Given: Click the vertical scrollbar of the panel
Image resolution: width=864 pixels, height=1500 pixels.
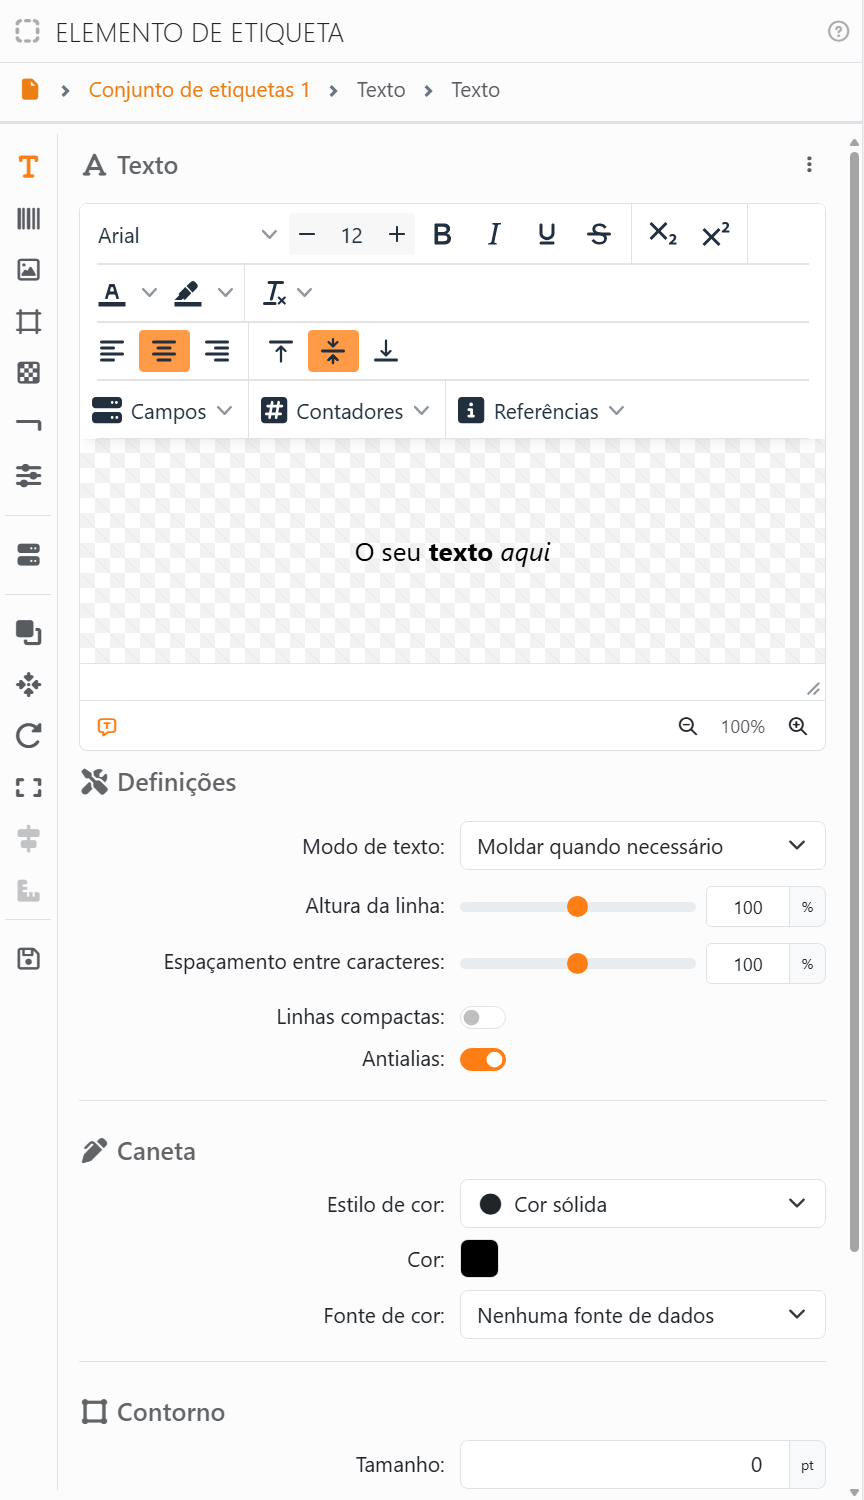Looking at the screenshot, I should coord(854,700).
